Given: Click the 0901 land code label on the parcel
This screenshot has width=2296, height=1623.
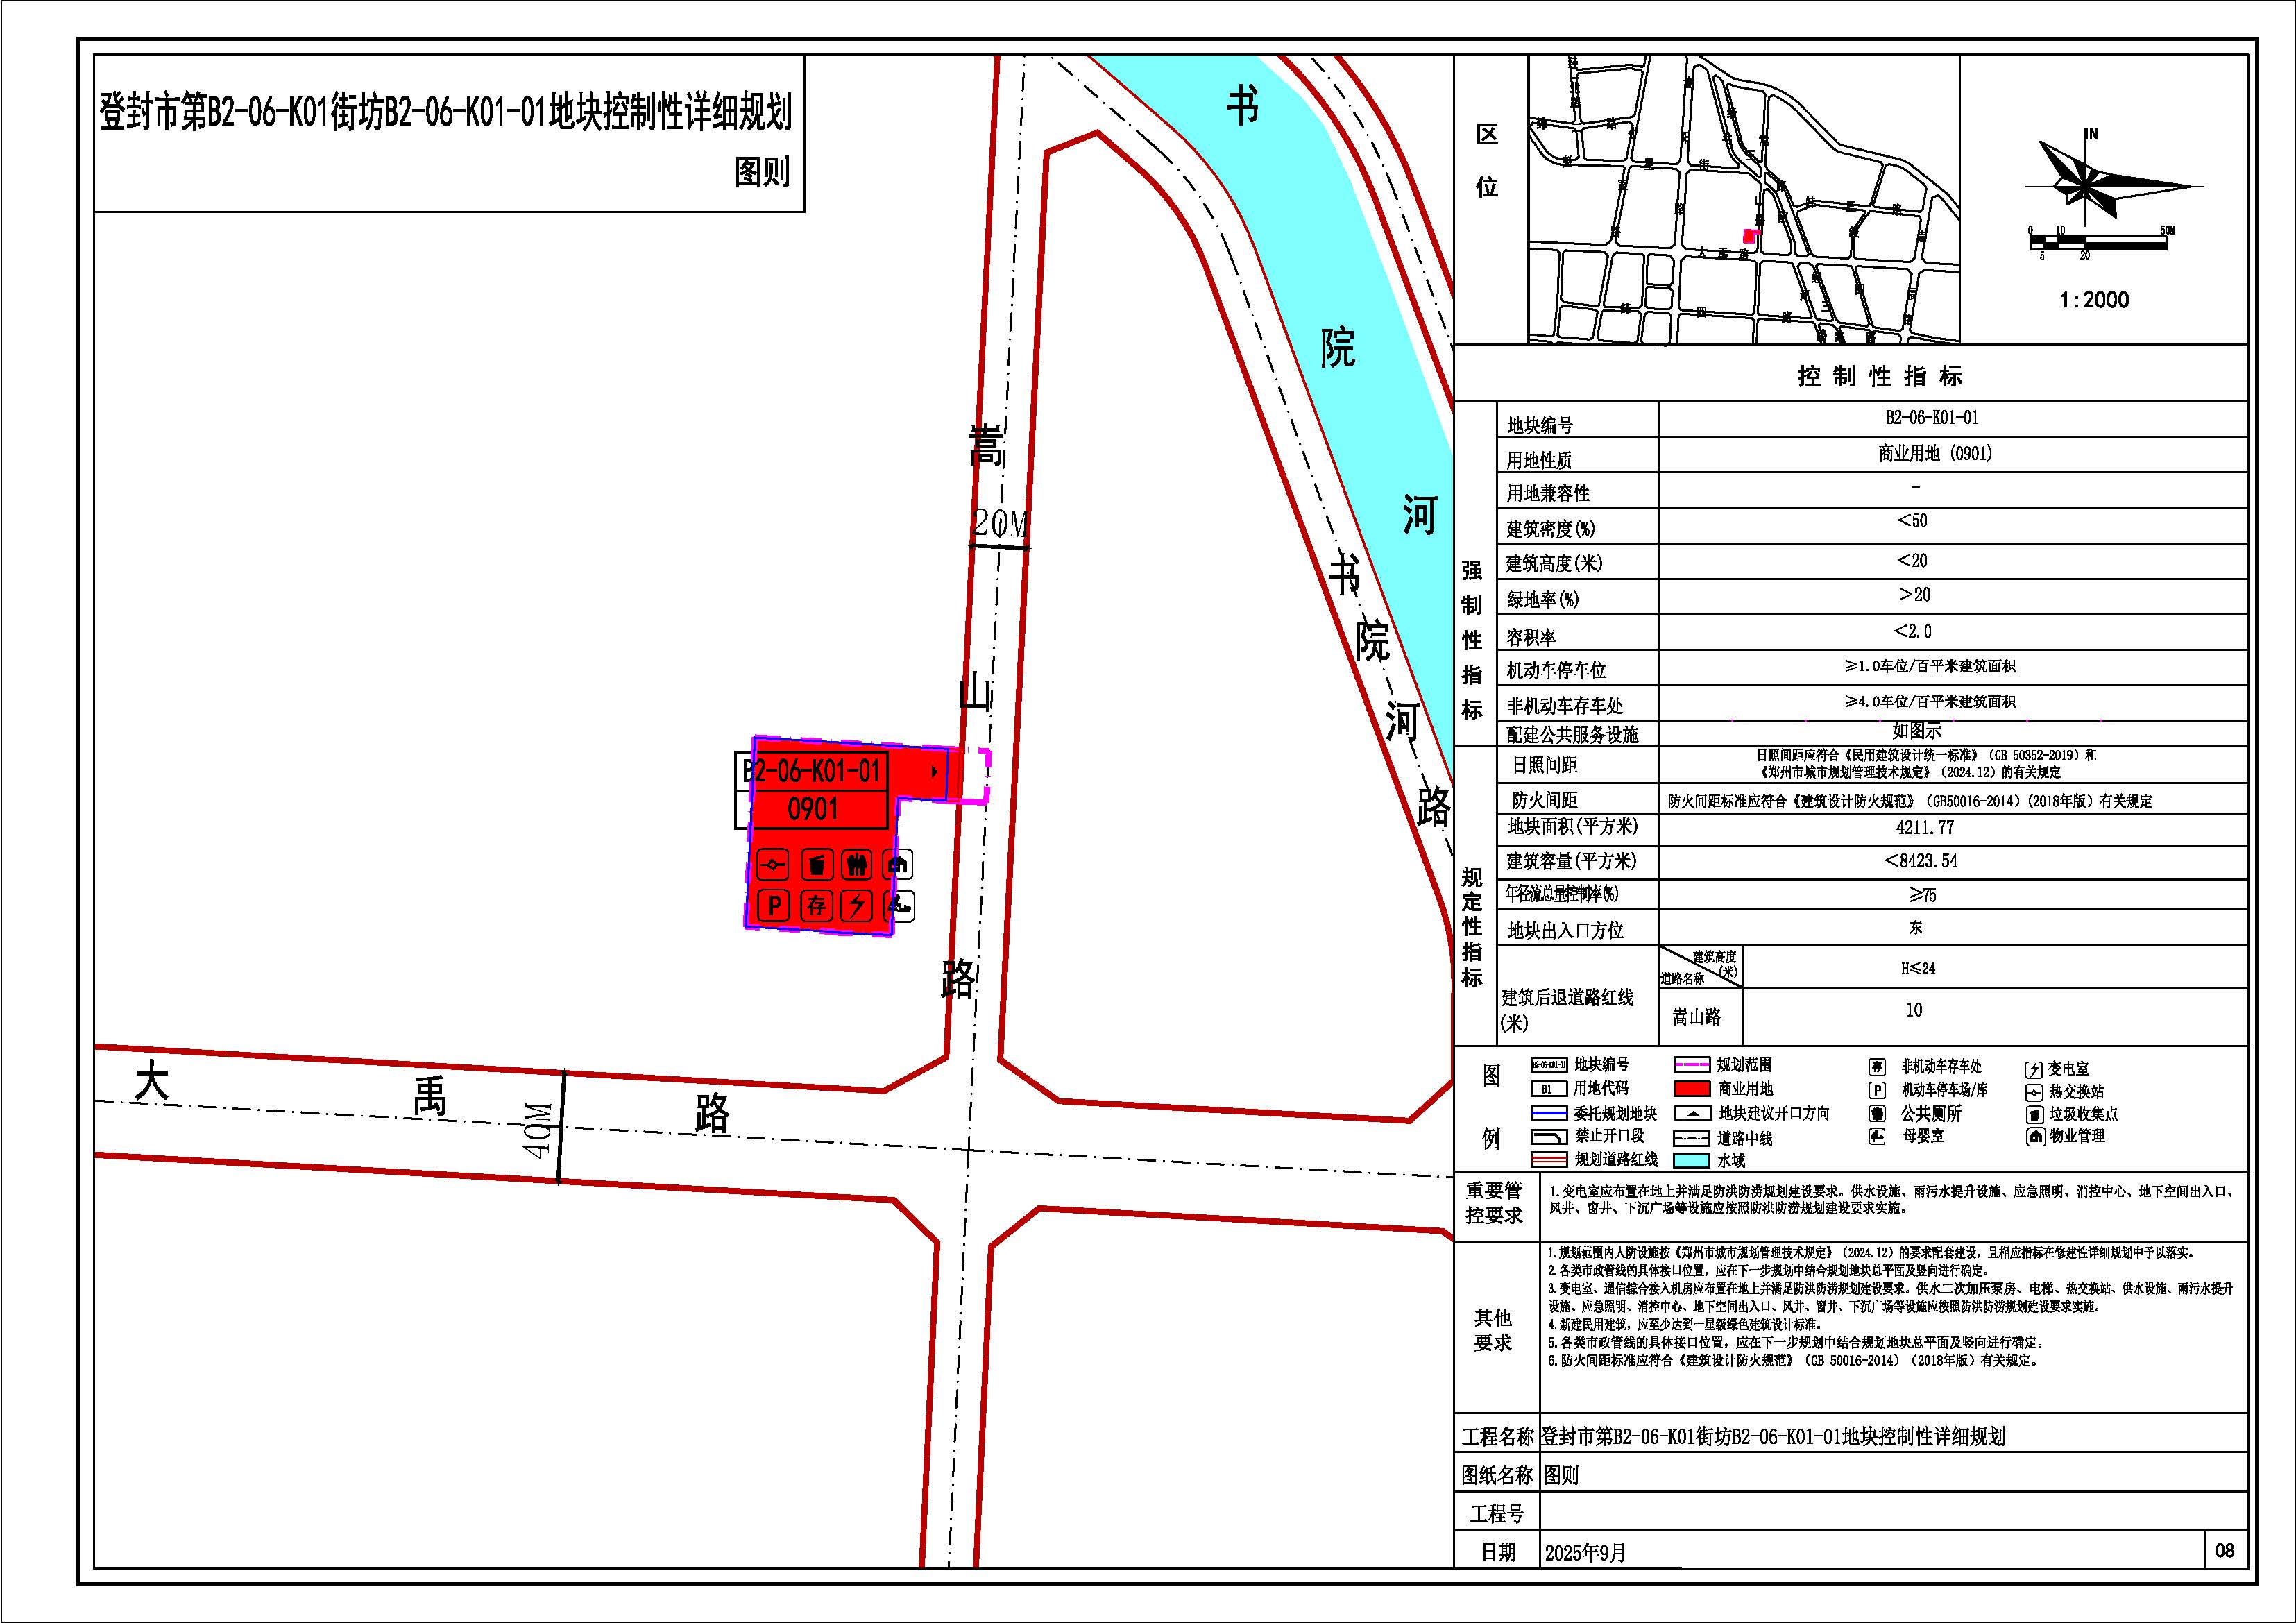Looking at the screenshot, I should pyautogui.click(x=812, y=808).
